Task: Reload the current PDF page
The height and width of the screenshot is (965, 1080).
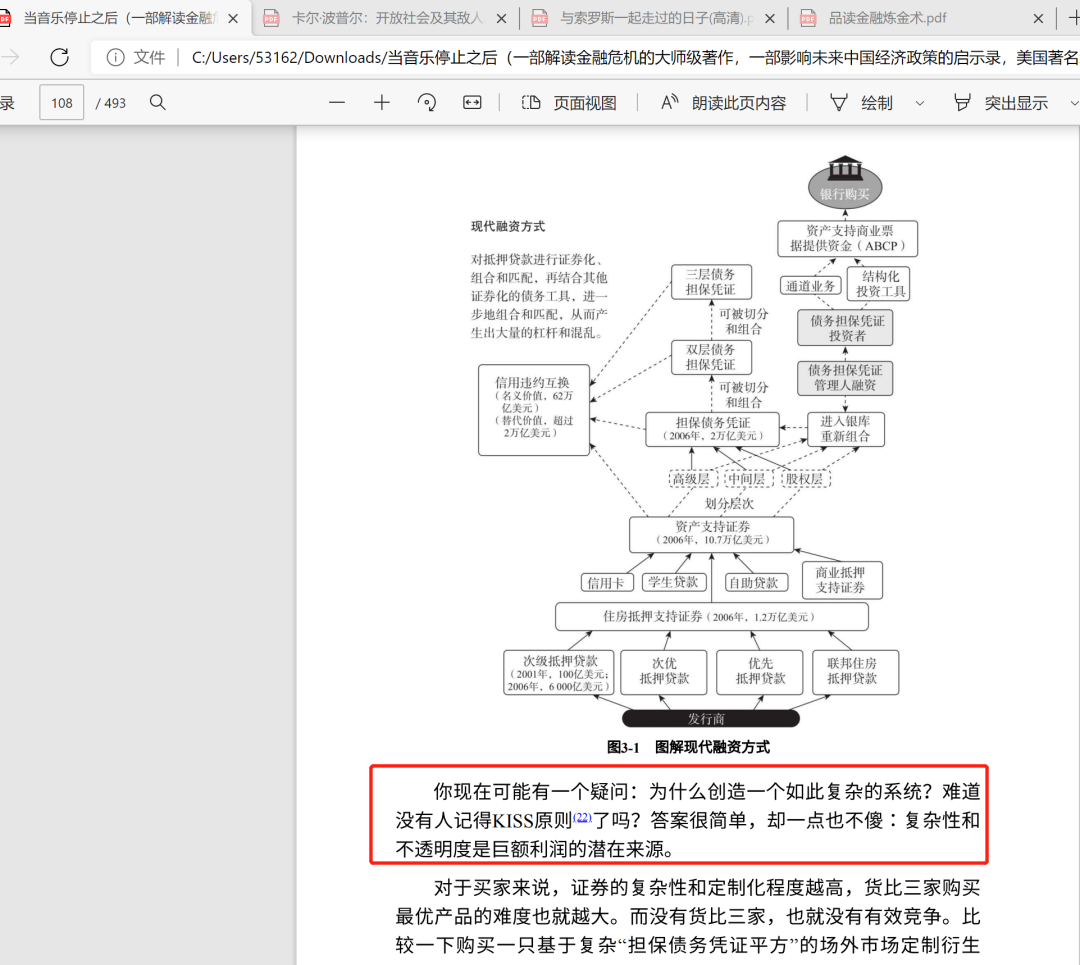Action: (60, 57)
